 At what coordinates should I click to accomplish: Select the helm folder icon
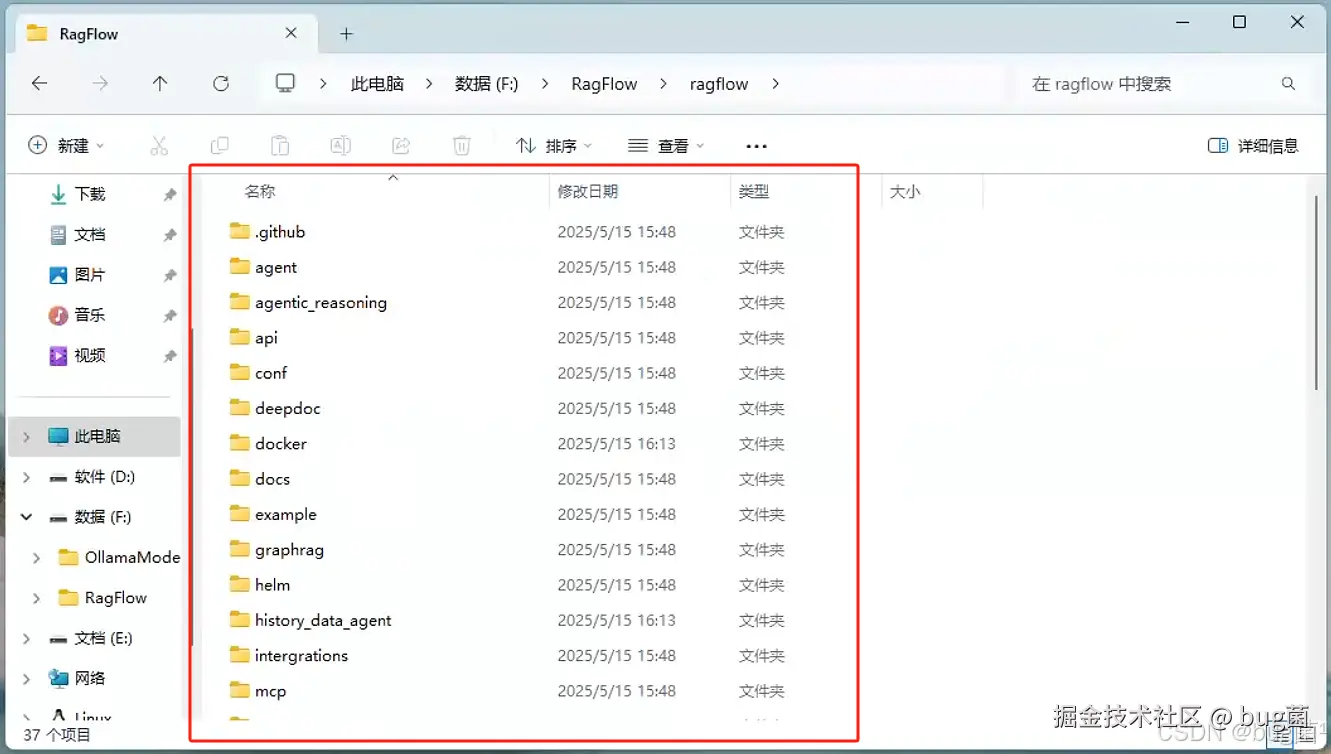point(239,584)
